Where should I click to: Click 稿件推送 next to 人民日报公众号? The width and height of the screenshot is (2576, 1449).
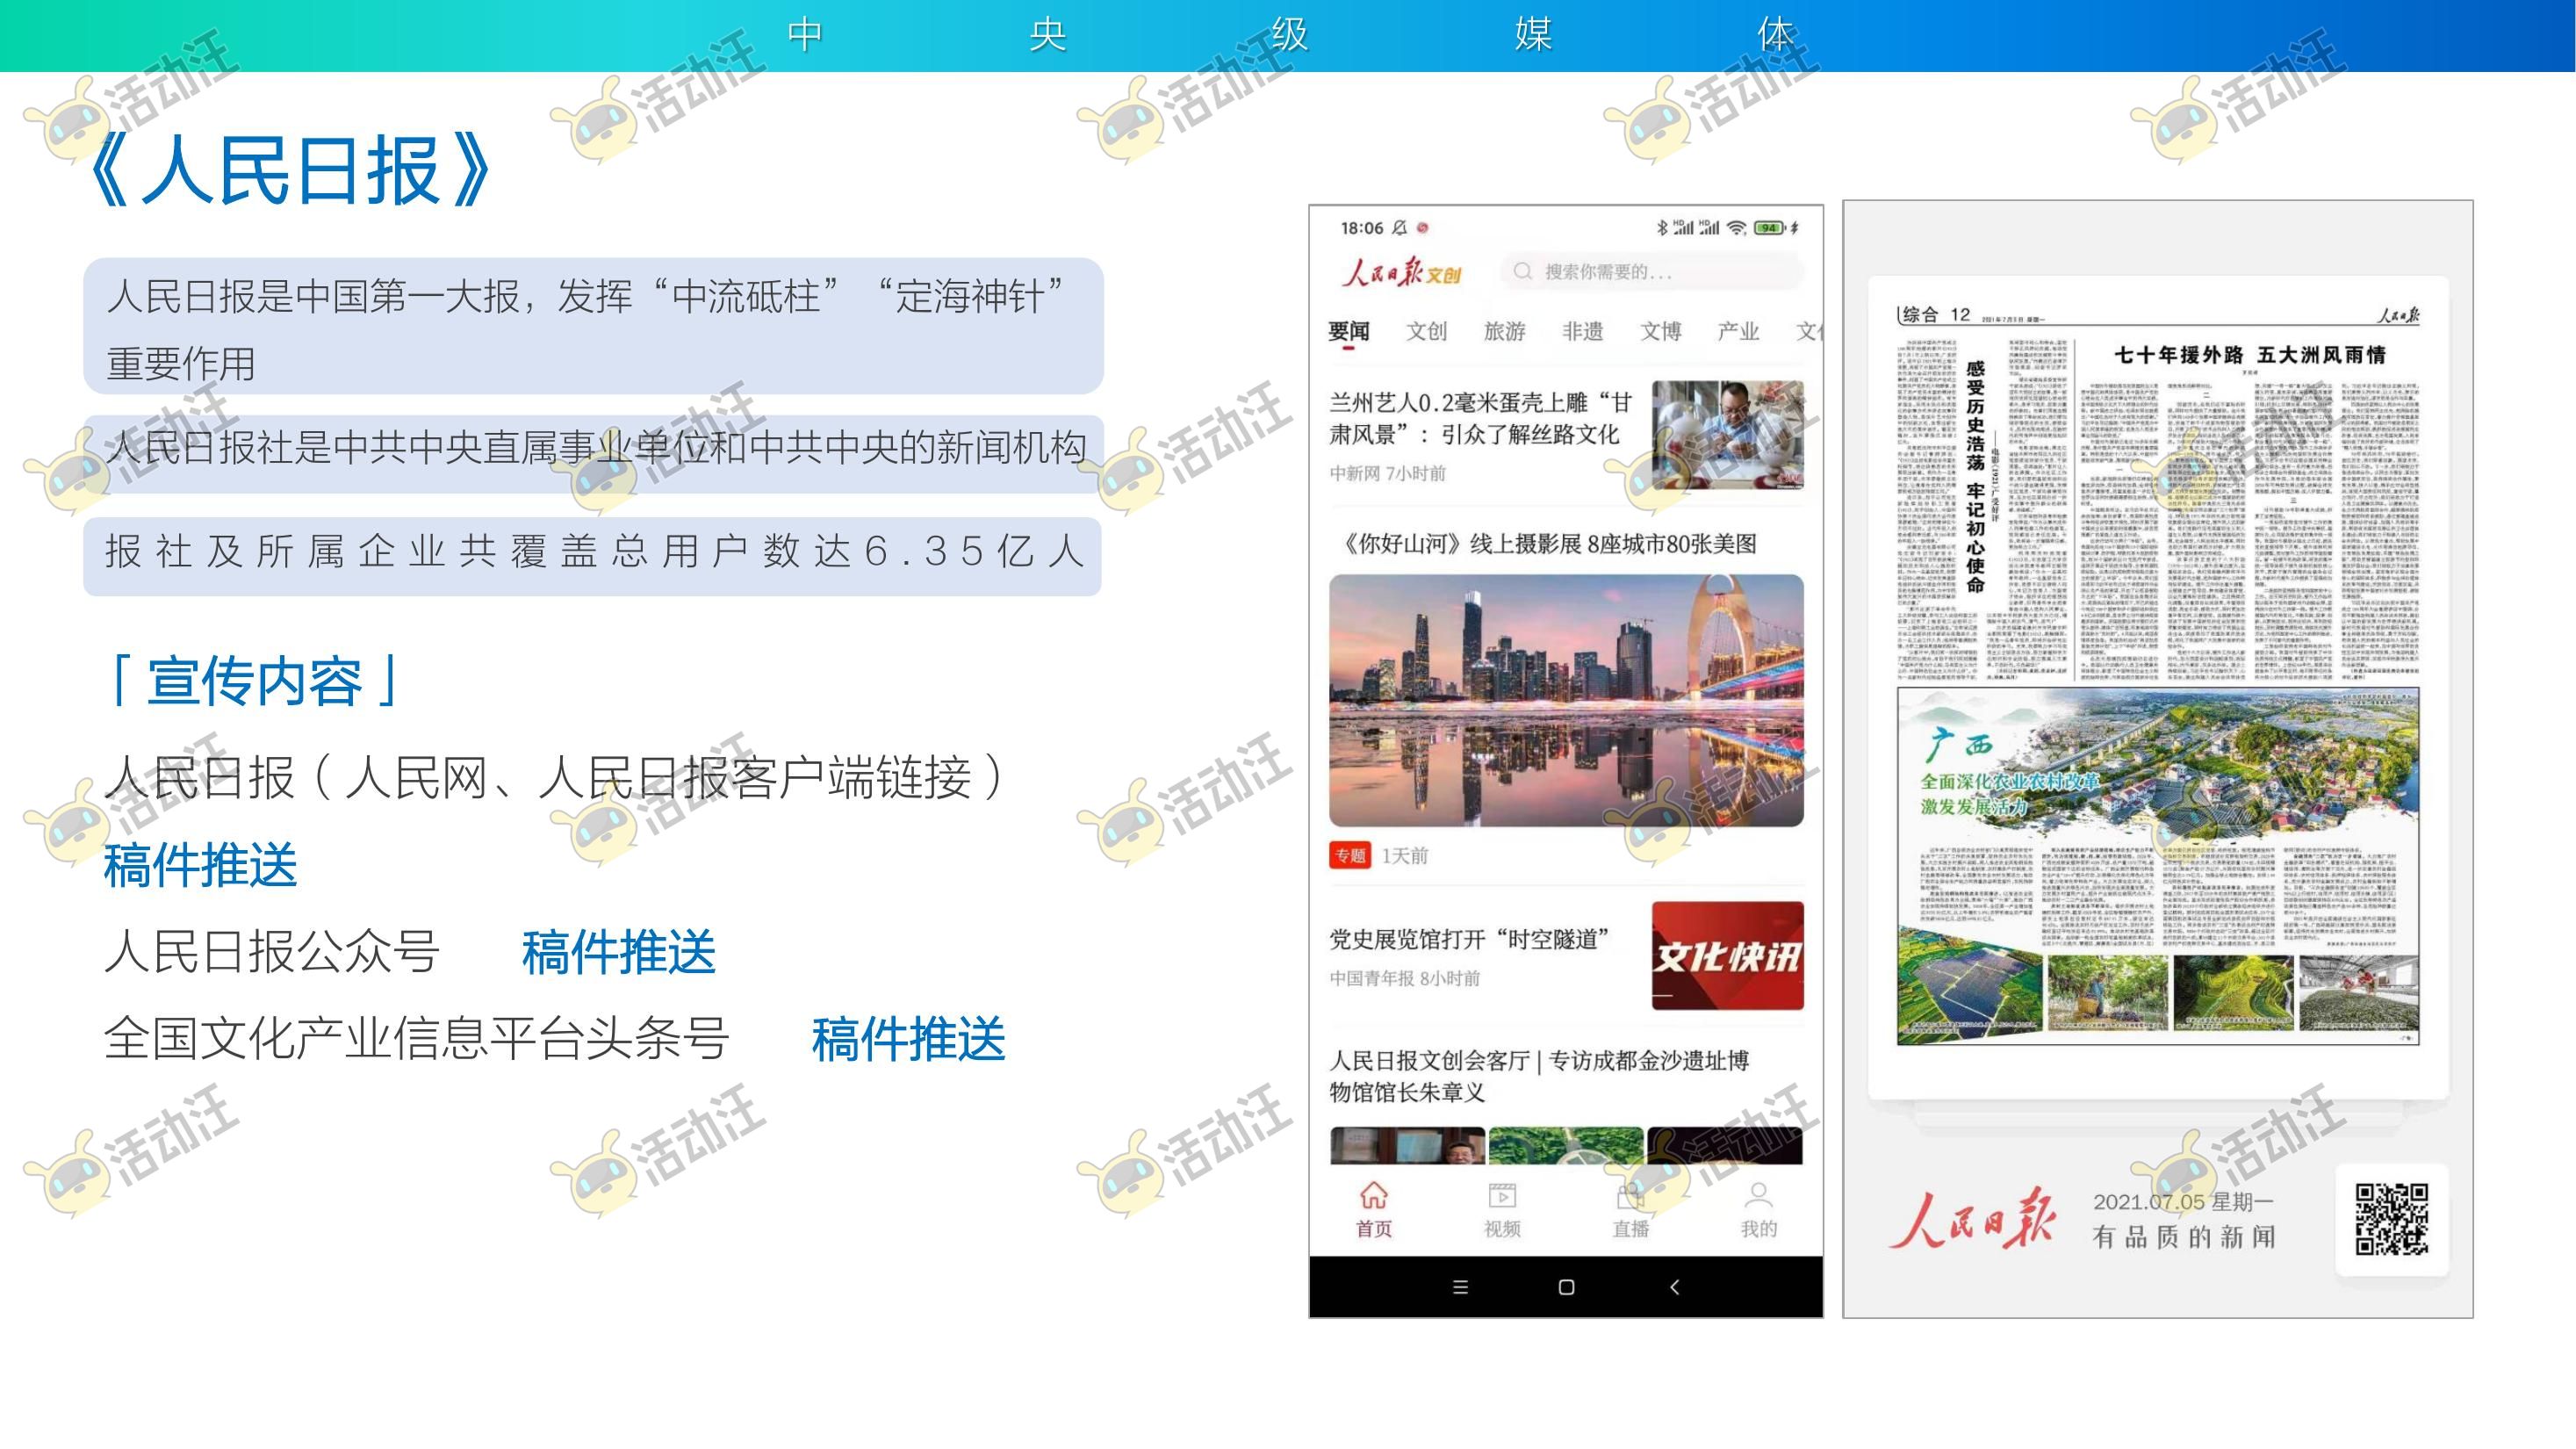(619, 951)
